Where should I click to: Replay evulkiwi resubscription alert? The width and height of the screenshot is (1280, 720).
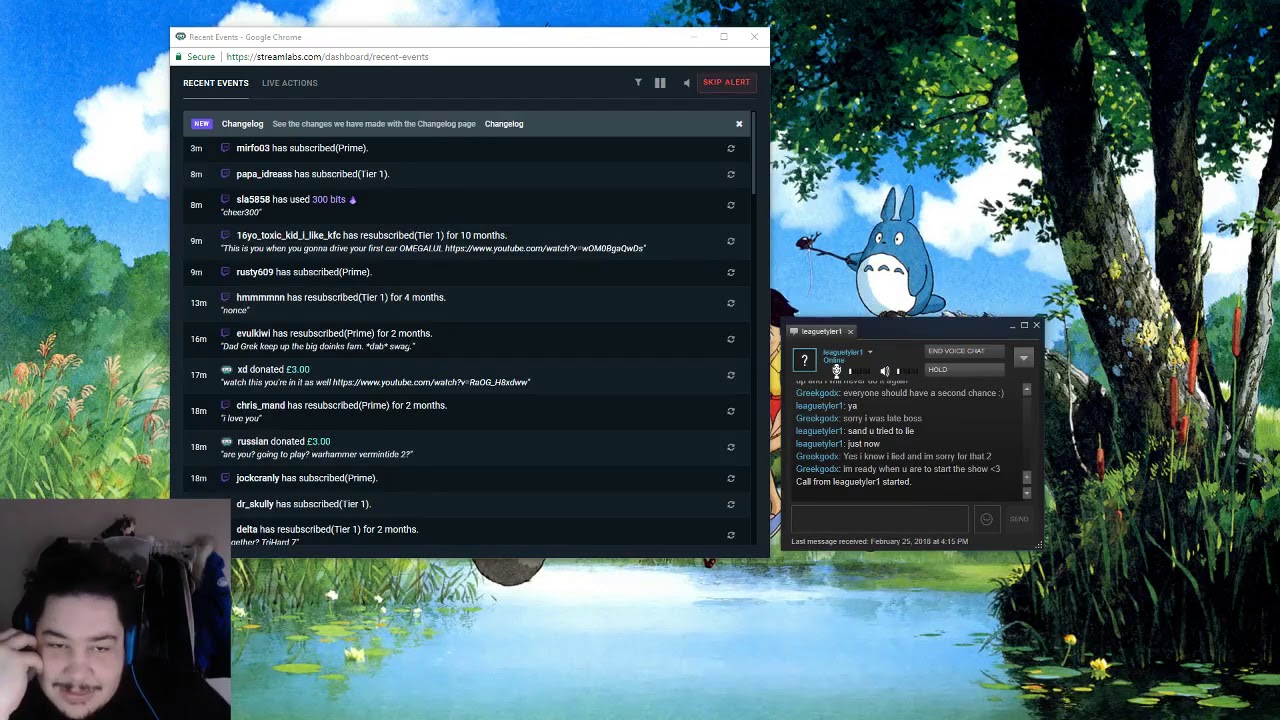click(x=731, y=339)
